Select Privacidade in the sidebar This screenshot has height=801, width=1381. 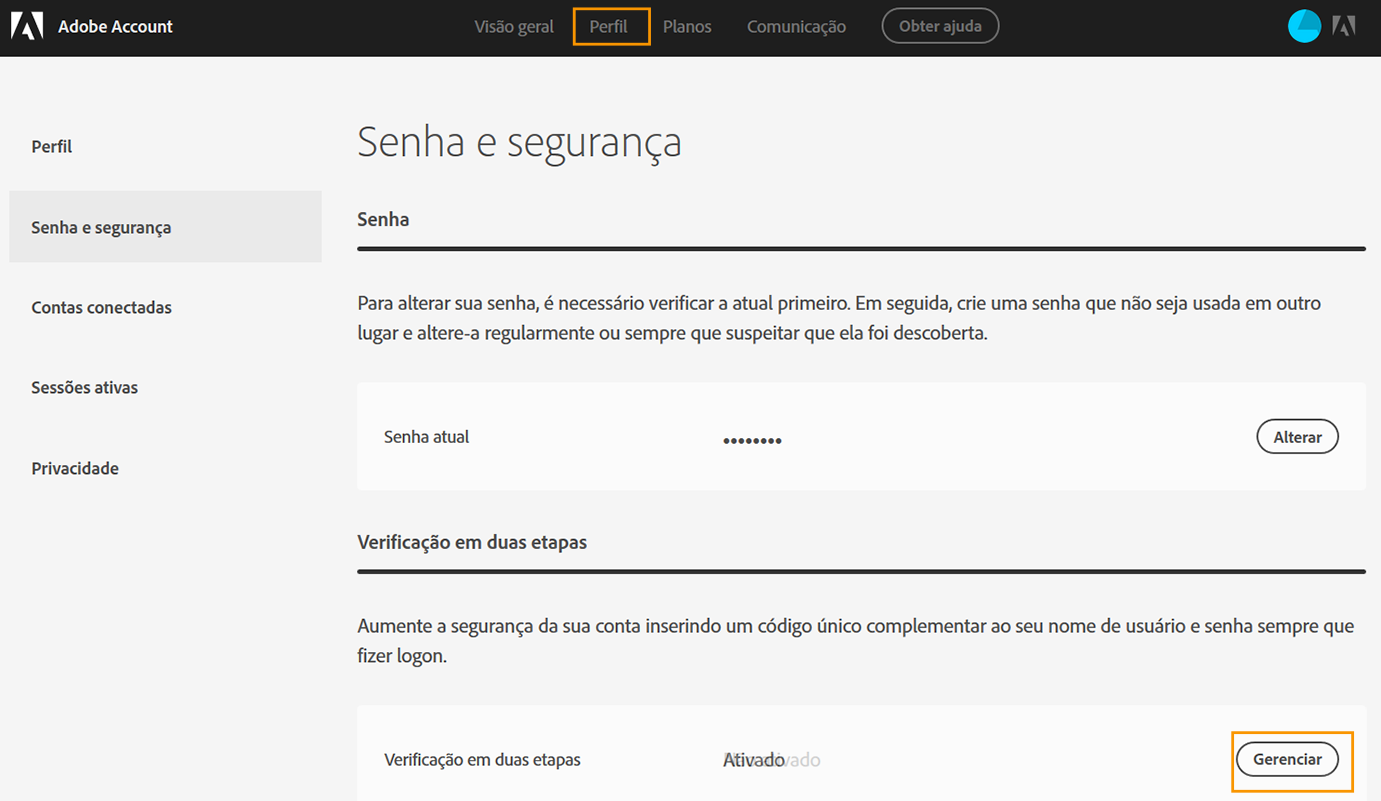pos(74,467)
